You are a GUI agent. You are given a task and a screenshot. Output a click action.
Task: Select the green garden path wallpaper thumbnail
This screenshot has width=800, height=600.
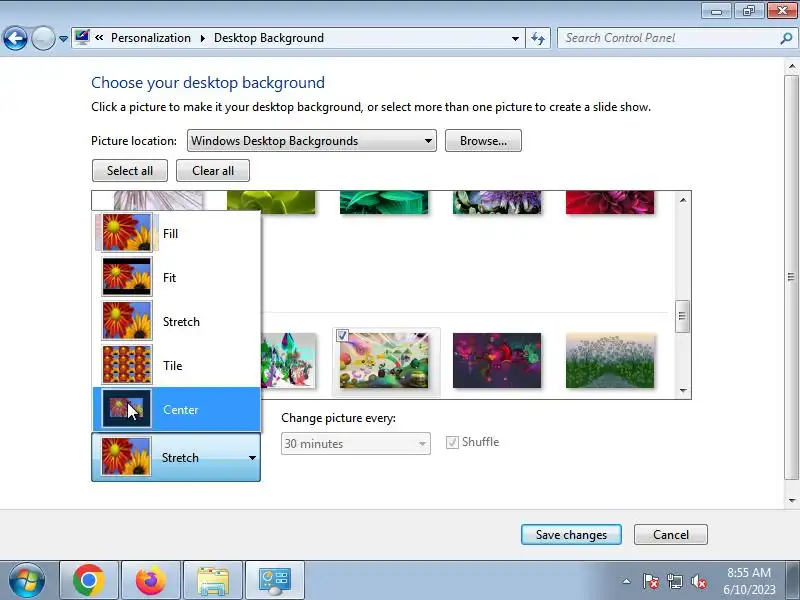[x=610, y=360]
